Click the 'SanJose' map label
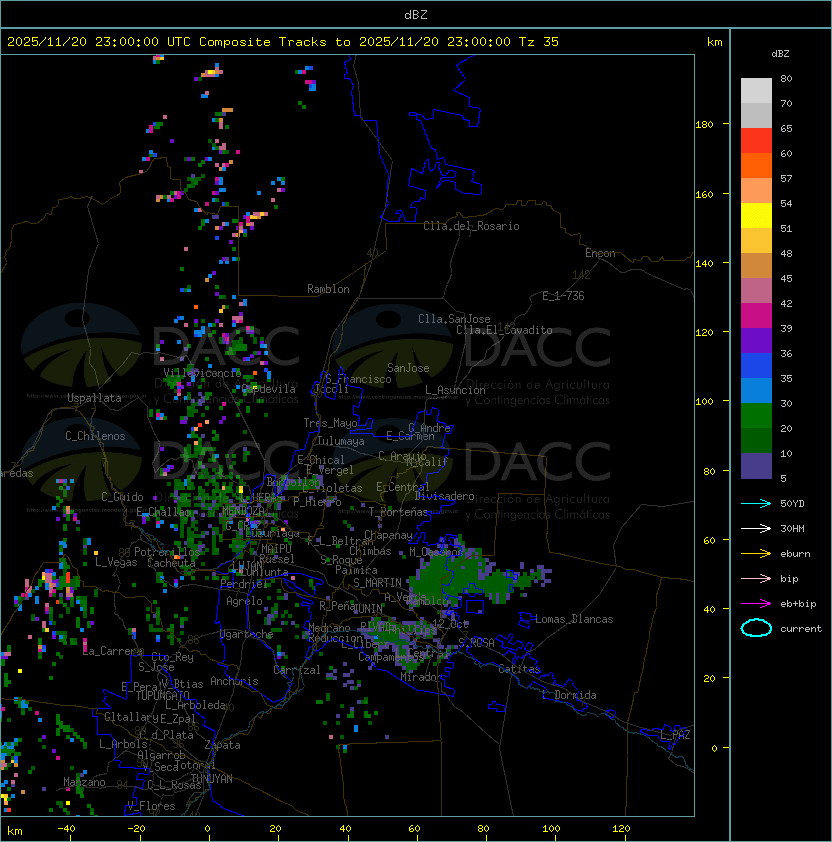The width and height of the screenshot is (832, 842). [x=408, y=368]
